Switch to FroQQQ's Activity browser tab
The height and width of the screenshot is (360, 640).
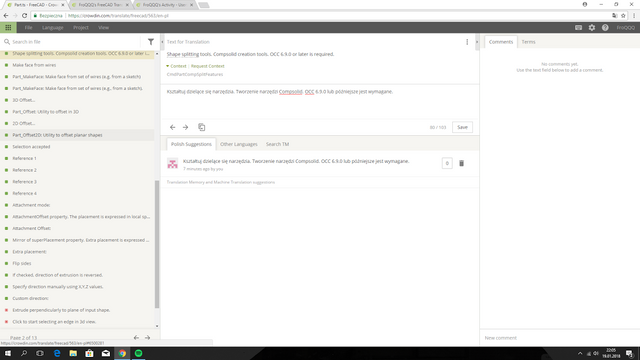164,5
